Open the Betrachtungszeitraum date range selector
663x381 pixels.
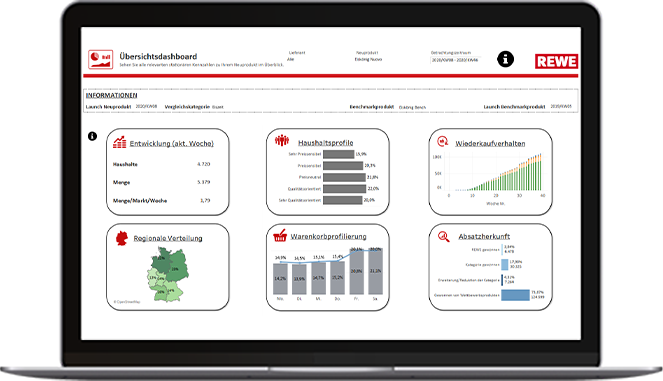(x=455, y=60)
